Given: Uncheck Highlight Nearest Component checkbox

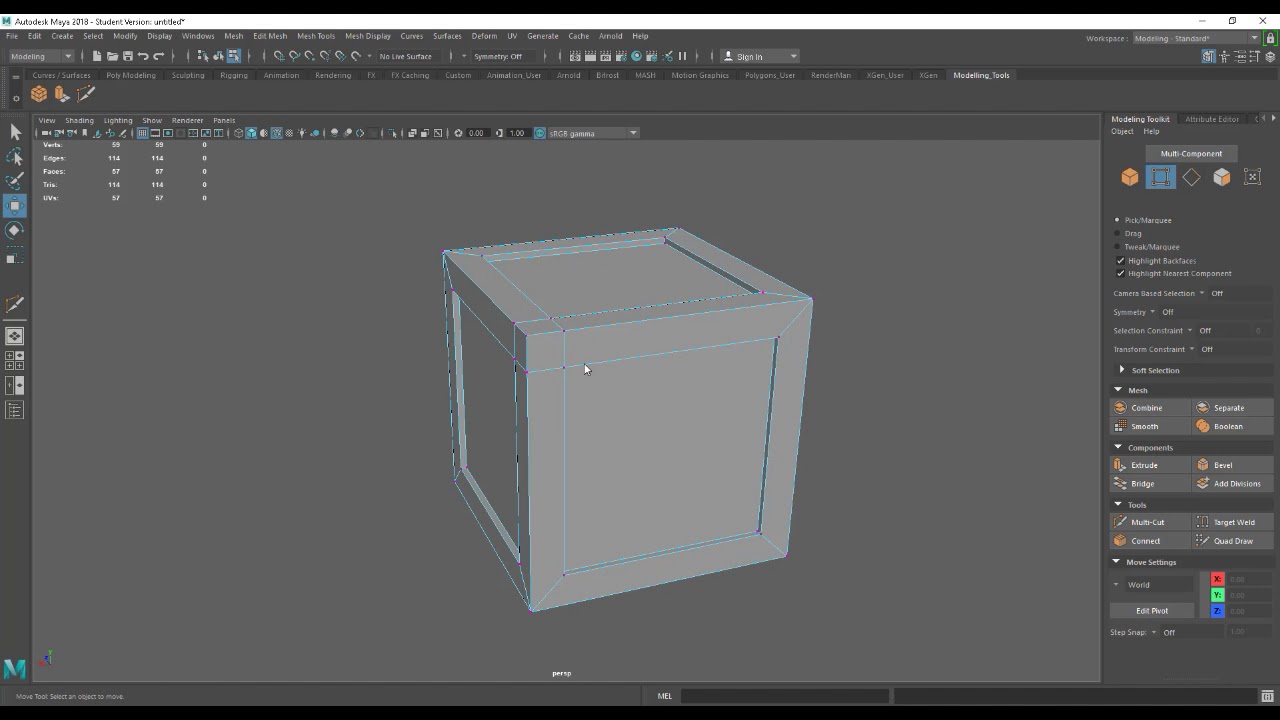Looking at the screenshot, I should coord(1120,273).
